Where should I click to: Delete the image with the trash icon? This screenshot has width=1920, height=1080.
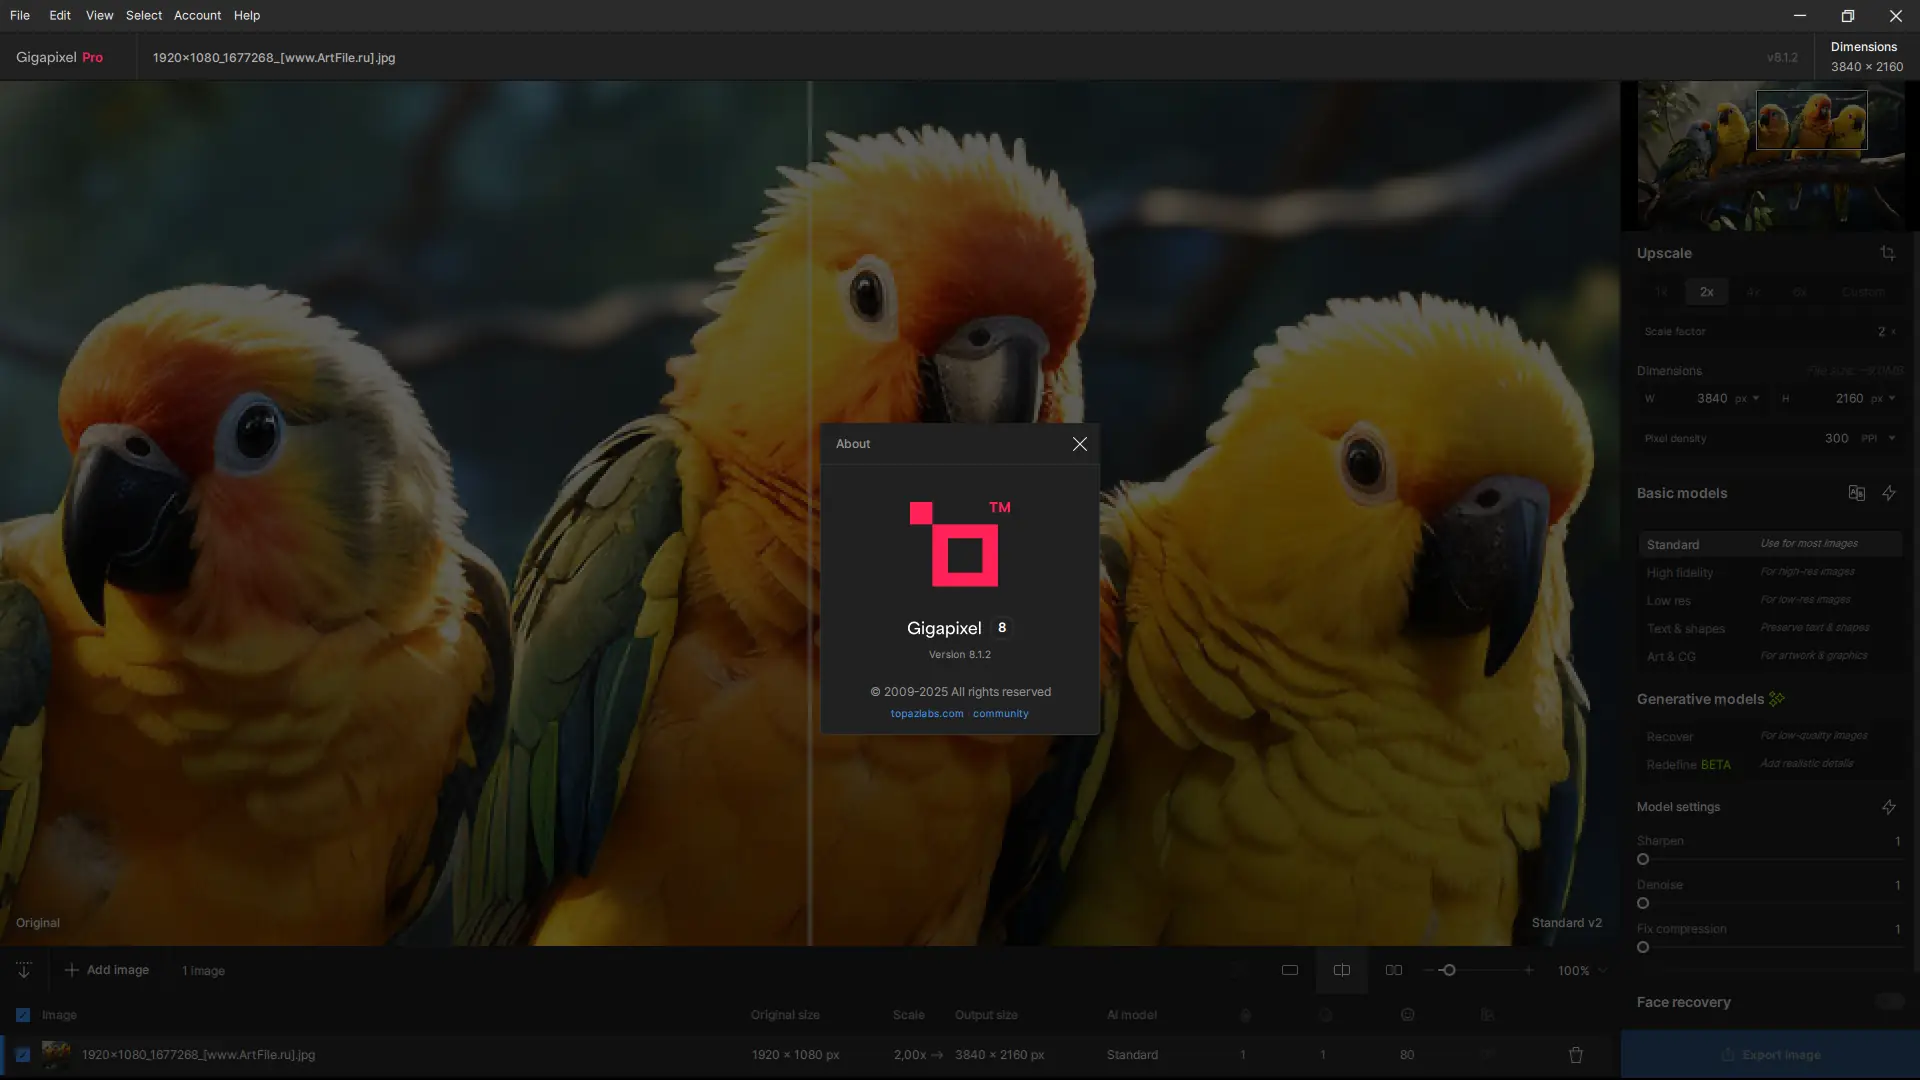coord(1576,1055)
